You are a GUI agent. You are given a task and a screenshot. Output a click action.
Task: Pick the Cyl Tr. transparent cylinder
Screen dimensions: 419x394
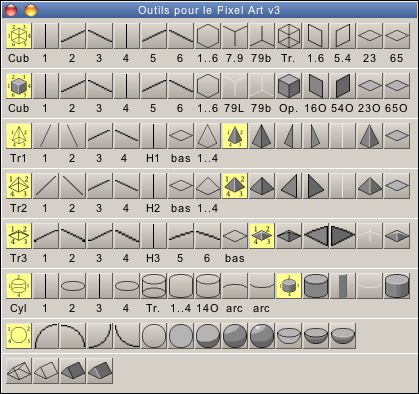click(x=154, y=286)
